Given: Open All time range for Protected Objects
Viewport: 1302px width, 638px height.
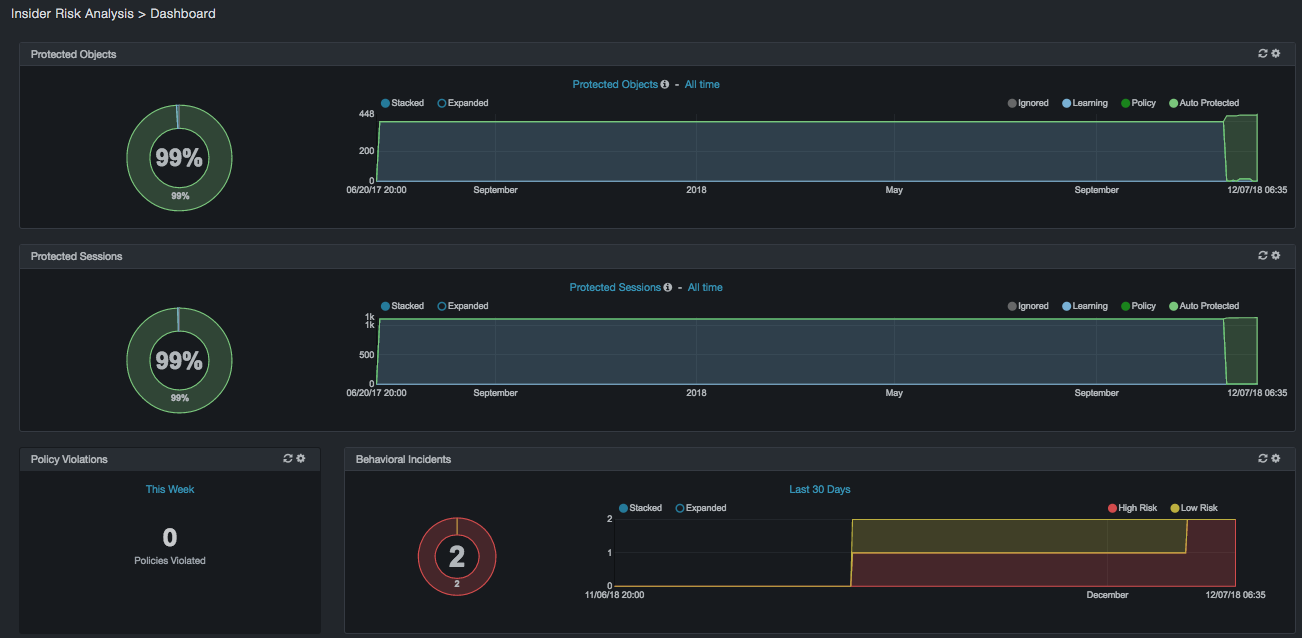Looking at the screenshot, I should click(702, 85).
